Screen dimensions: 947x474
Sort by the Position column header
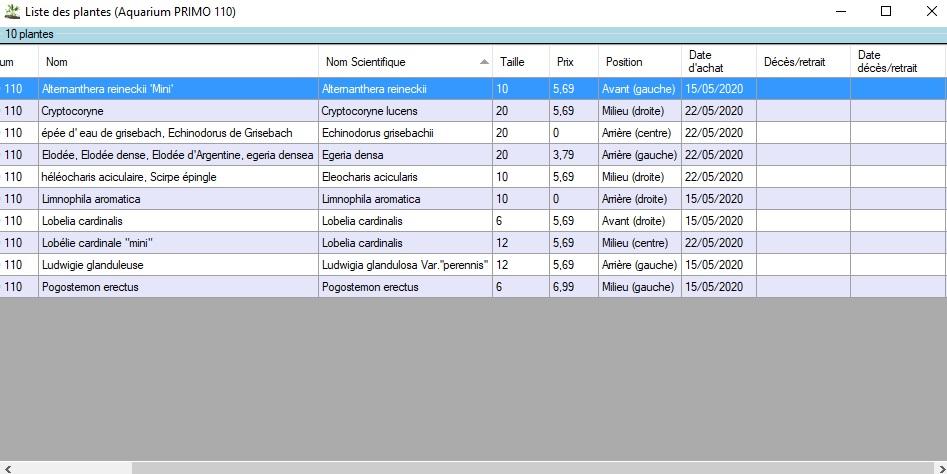[x=640, y=62]
